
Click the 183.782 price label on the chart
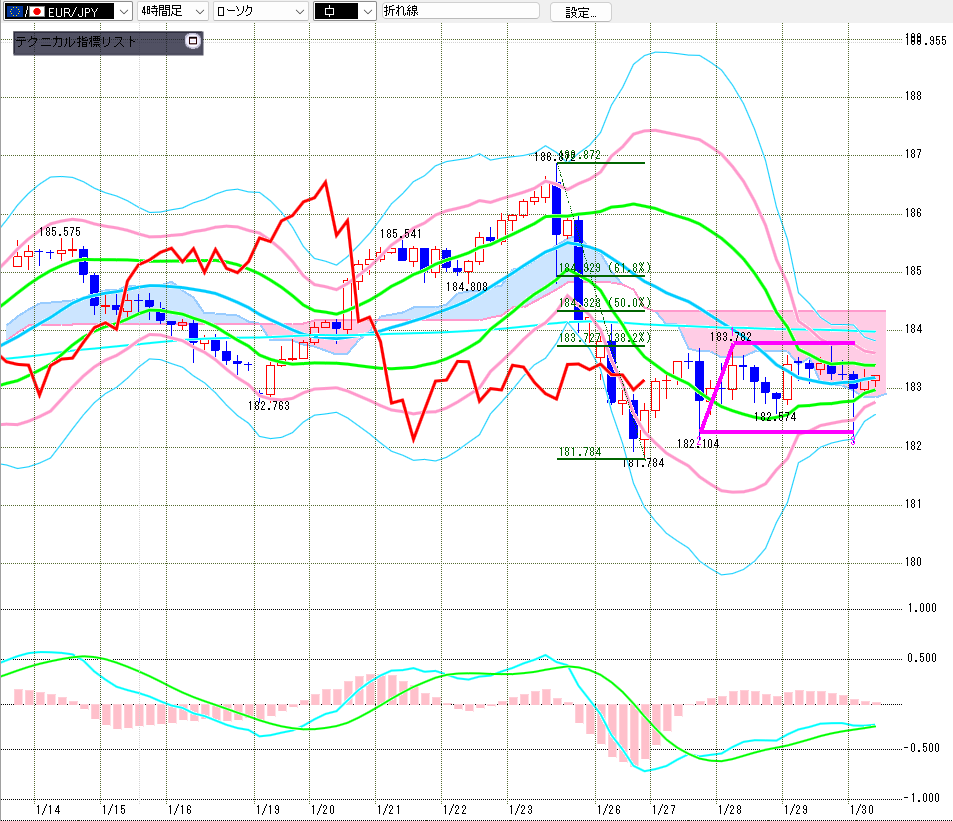click(x=731, y=337)
